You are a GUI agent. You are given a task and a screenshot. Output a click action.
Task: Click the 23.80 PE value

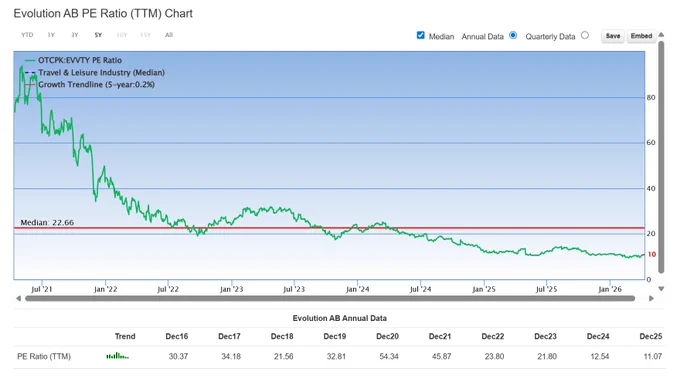click(x=494, y=356)
